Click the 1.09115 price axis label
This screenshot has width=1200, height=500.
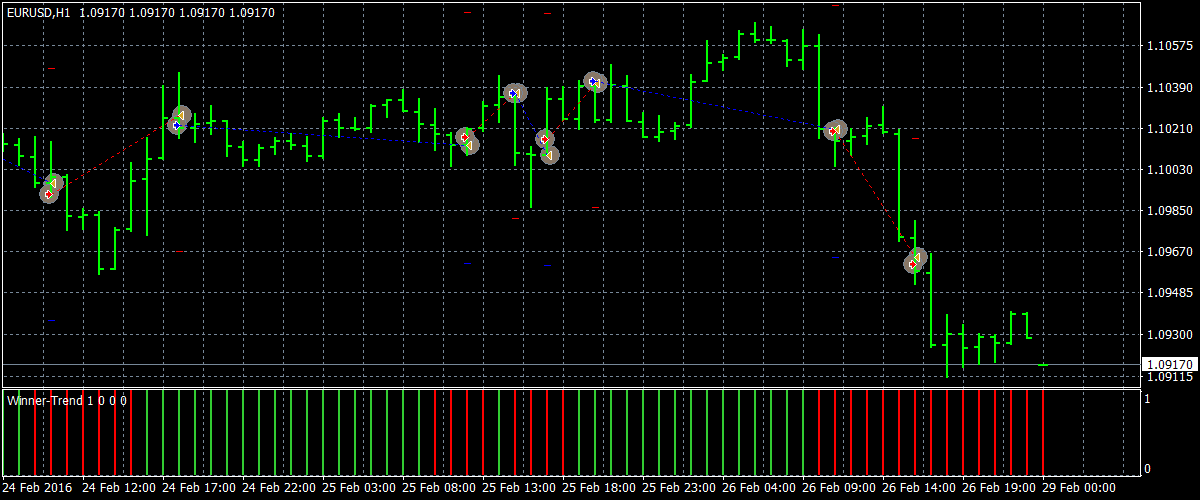tap(1169, 377)
